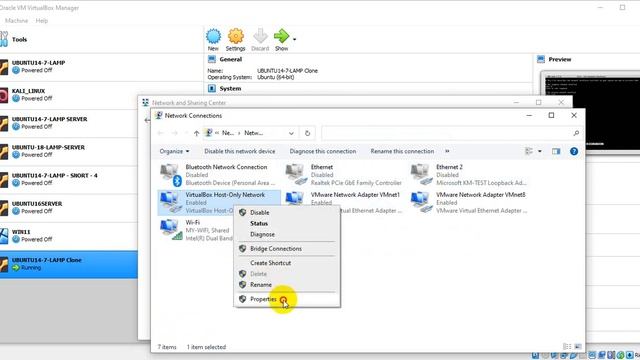The image size is (640, 360).
Task: Click the search magnifier icon
Action: click(x=576, y=133)
